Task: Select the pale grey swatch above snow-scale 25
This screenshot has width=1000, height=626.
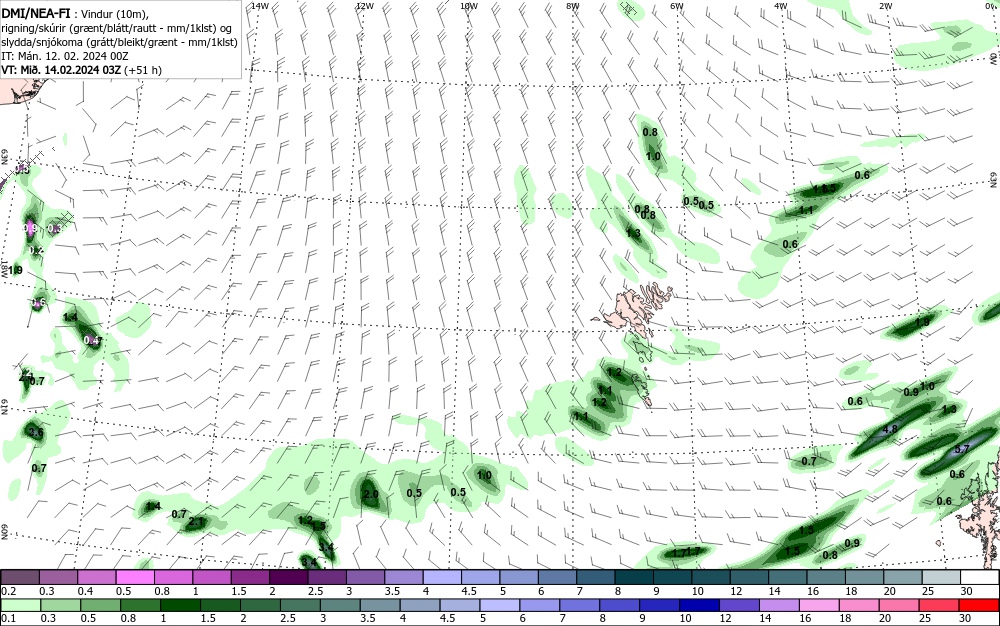Action: pos(941,578)
